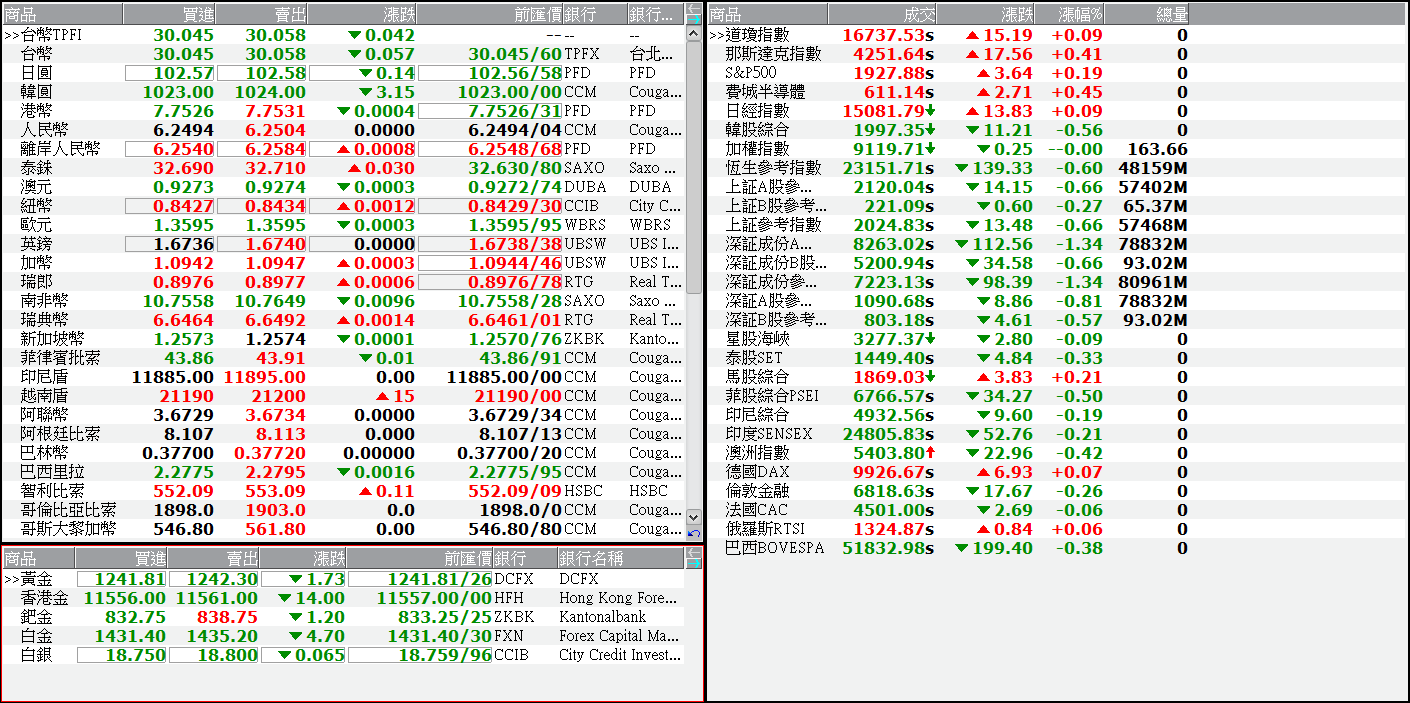Select the 南非幣 currency row
Screen dimensions: 1410x703
344,301
